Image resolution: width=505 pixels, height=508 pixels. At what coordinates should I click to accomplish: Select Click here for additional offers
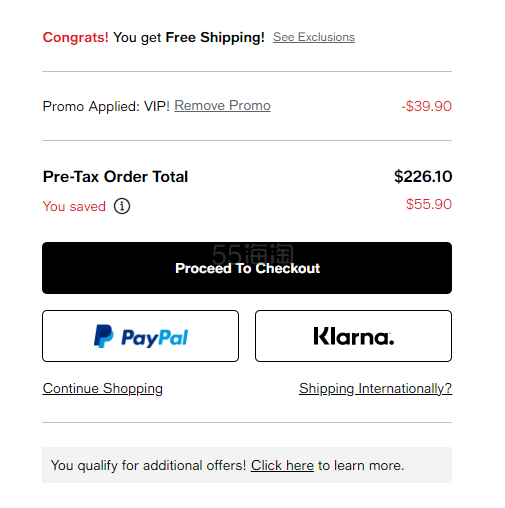pyautogui.click(x=282, y=465)
